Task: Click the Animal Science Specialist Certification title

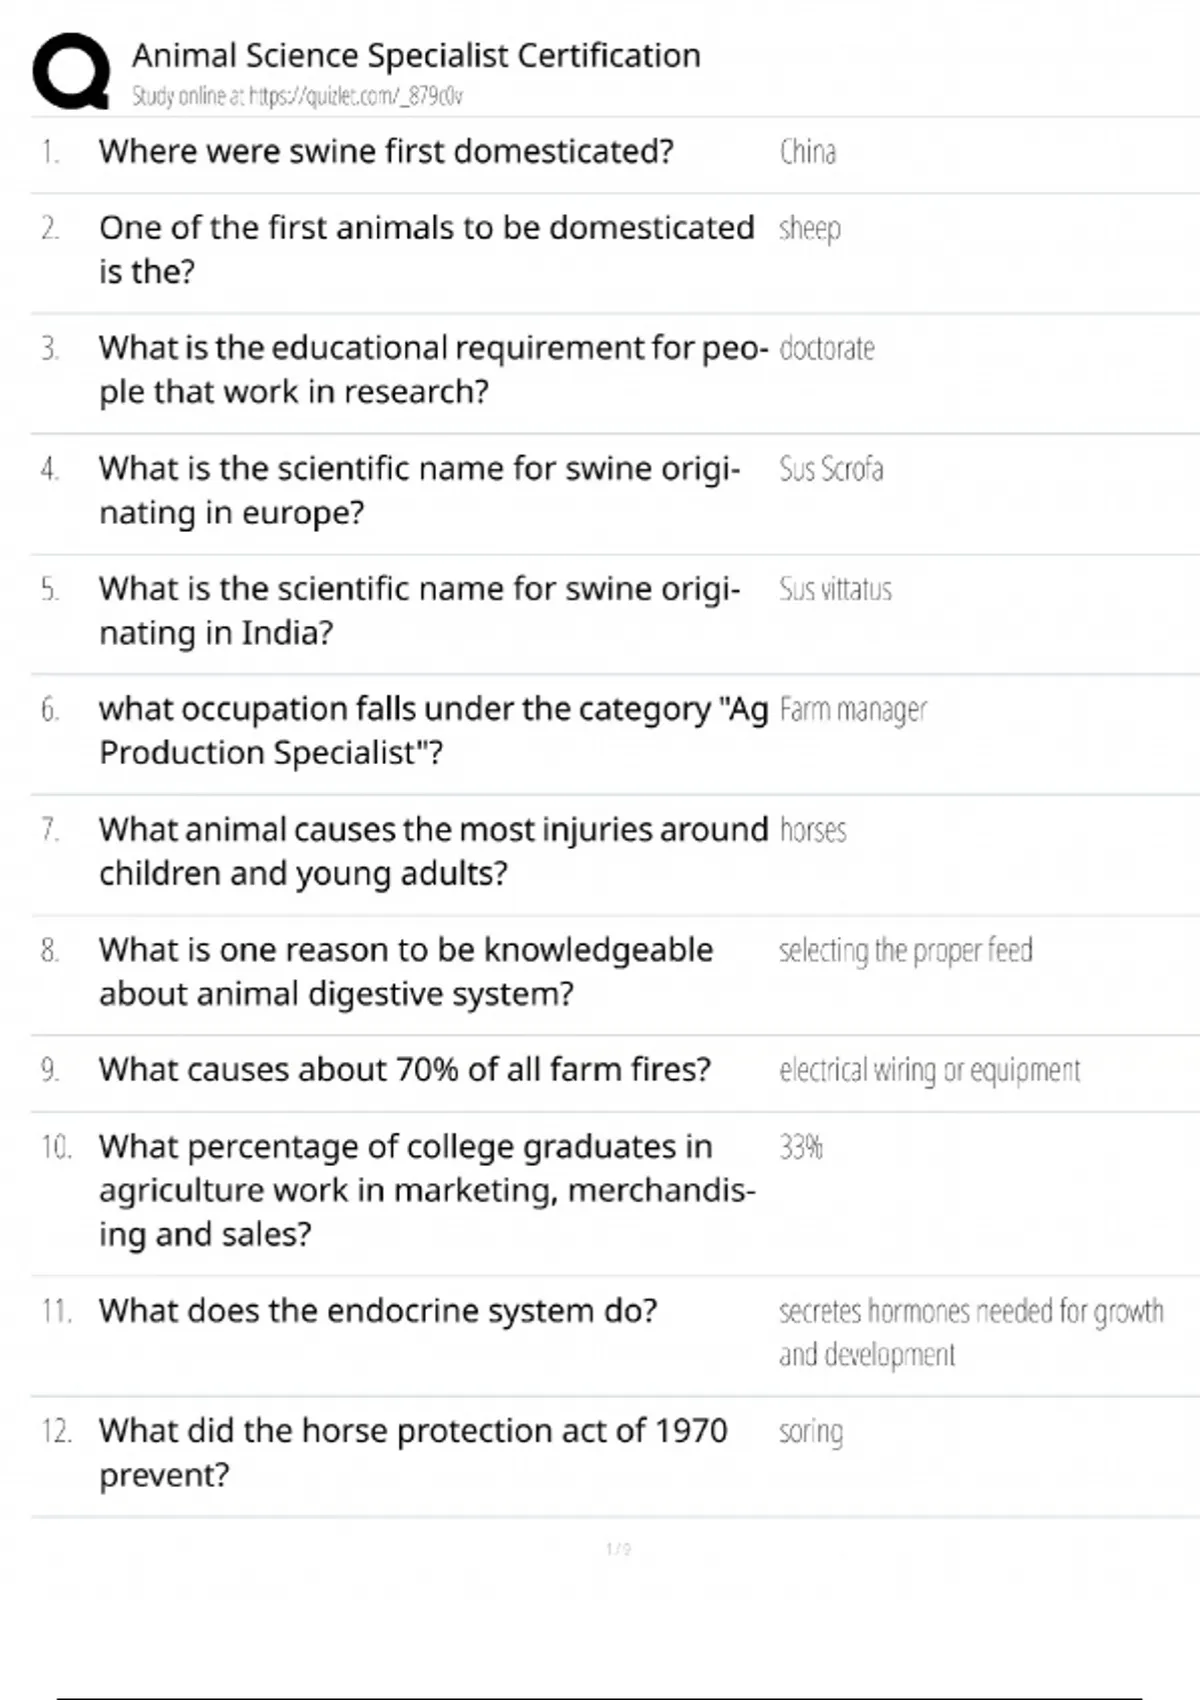Action: (x=416, y=56)
